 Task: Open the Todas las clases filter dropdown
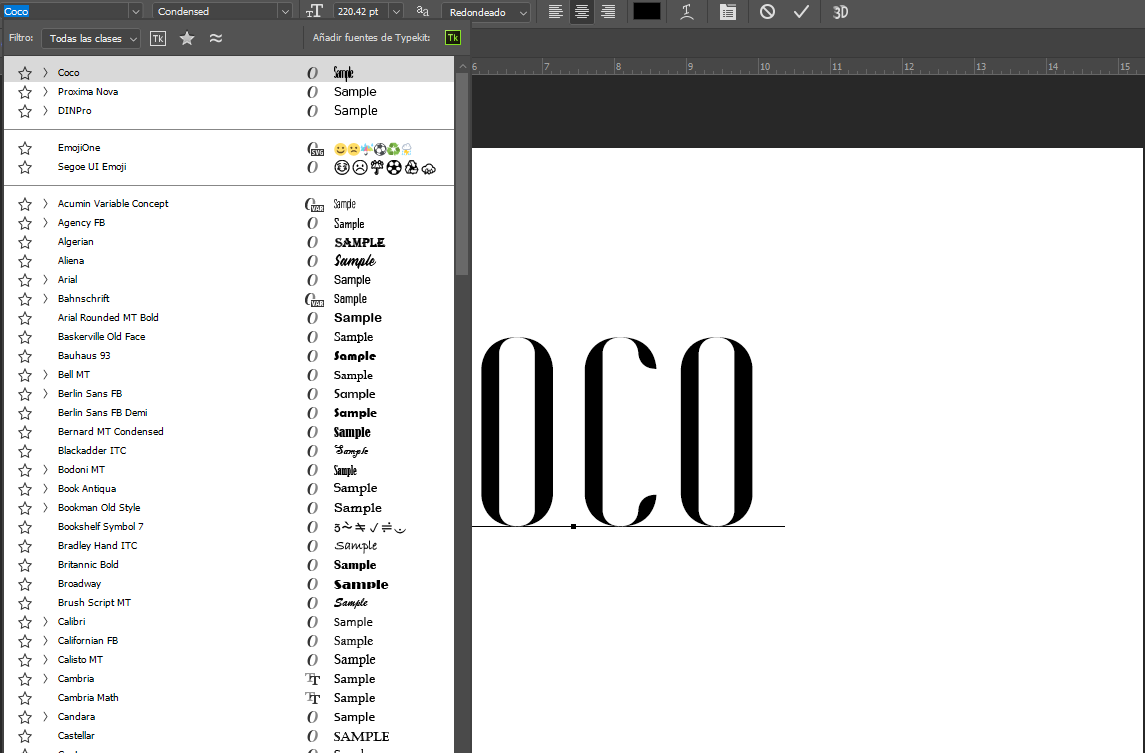tap(91, 38)
